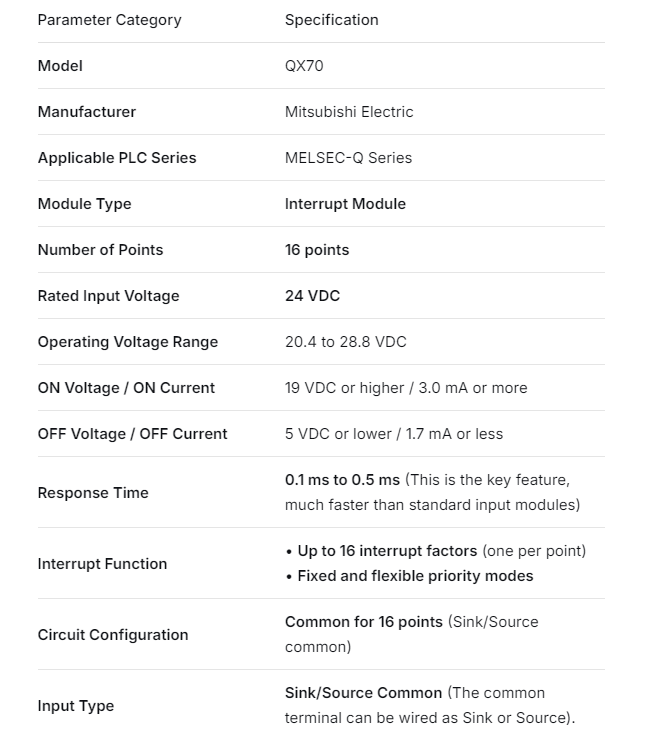
Task: Select the QX70 model value
Action: click(304, 66)
